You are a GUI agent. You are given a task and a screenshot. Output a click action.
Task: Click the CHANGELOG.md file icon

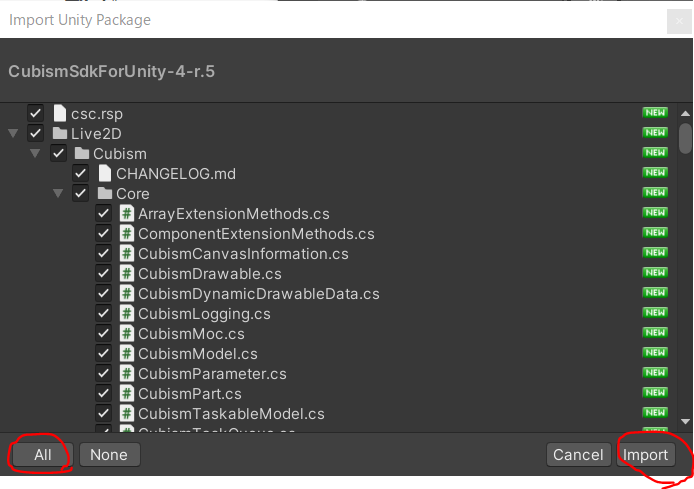[104, 173]
